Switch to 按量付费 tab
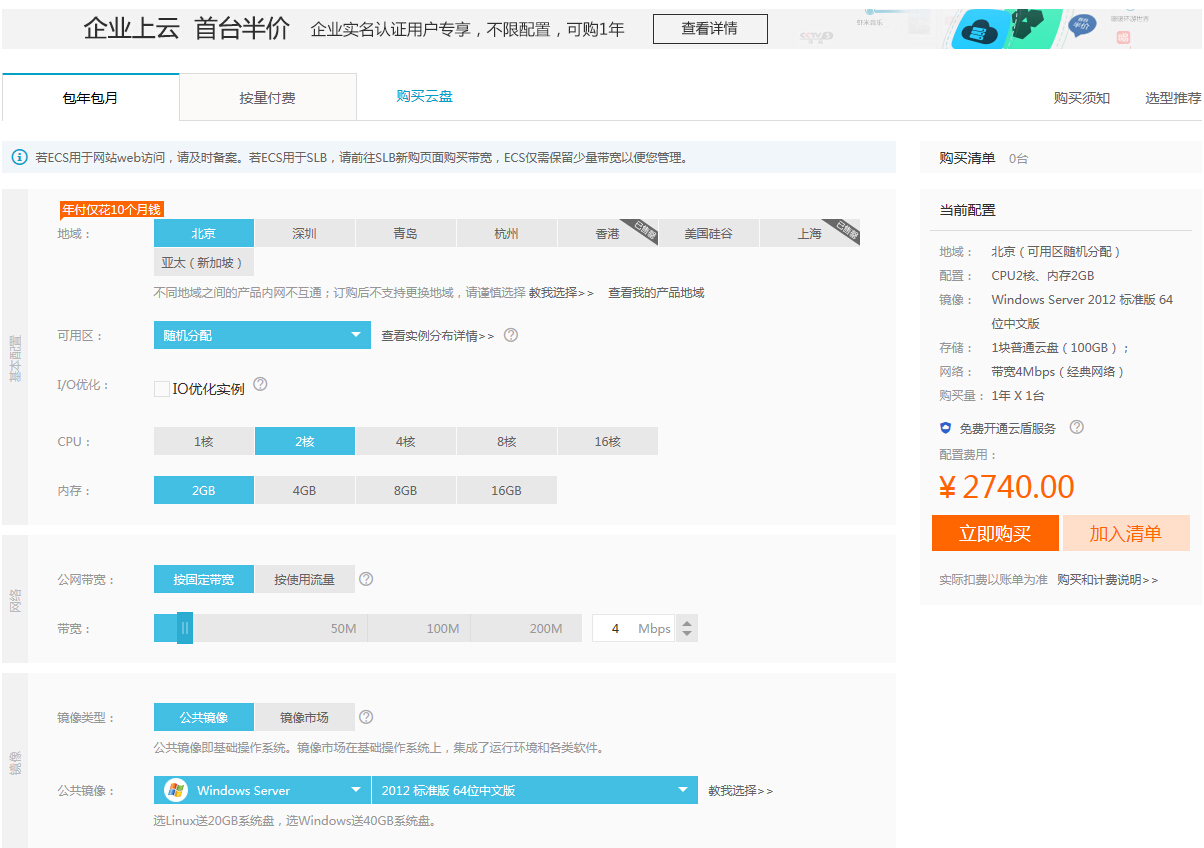This screenshot has height=848, width=1204. [x=268, y=97]
